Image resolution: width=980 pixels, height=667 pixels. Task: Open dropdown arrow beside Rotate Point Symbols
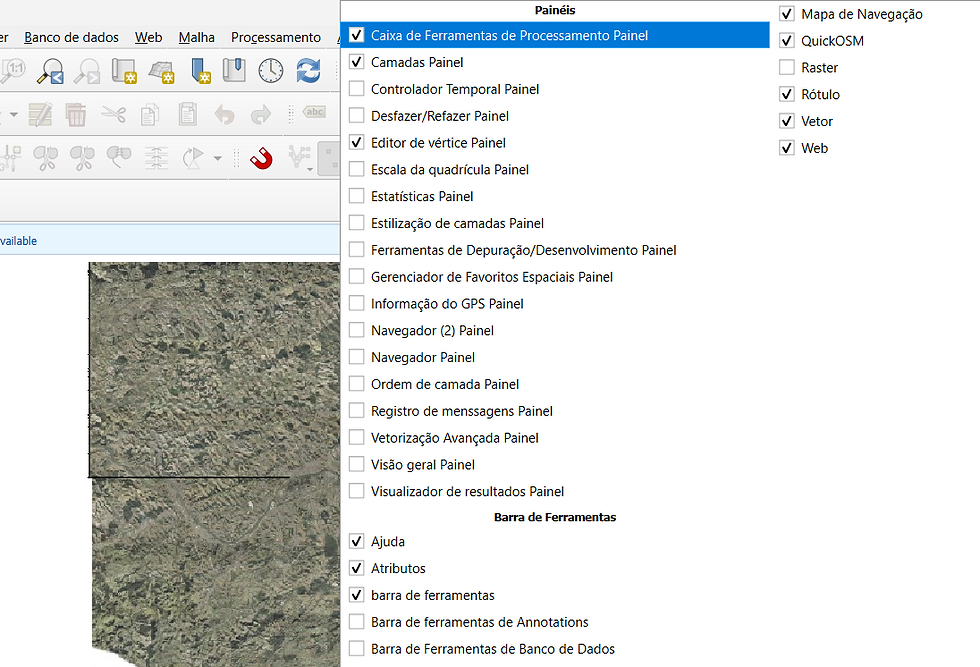coord(218,158)
